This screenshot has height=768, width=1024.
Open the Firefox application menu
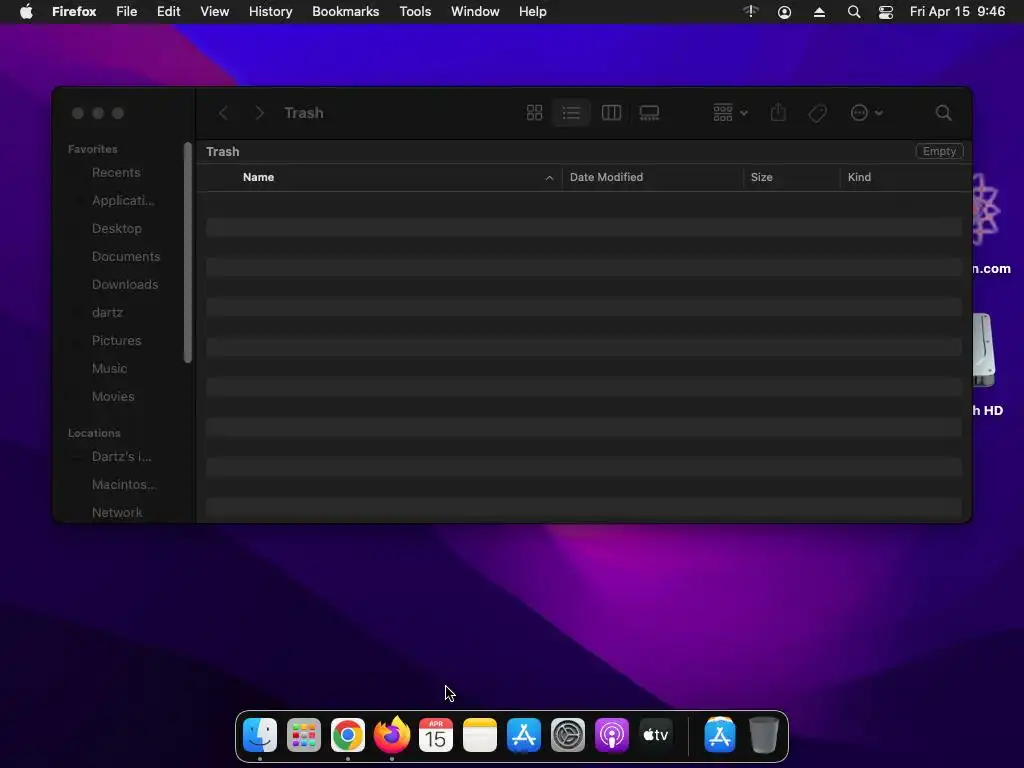click(x=74, y=12)
